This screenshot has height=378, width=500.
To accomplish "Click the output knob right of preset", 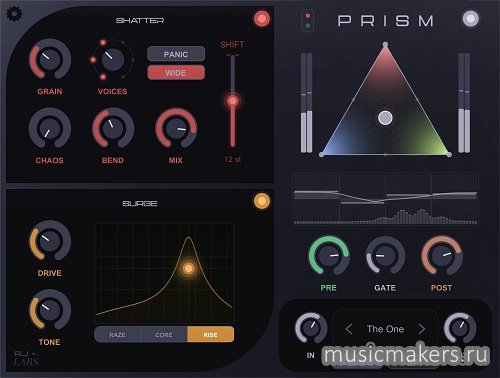I will pos(460,328).
